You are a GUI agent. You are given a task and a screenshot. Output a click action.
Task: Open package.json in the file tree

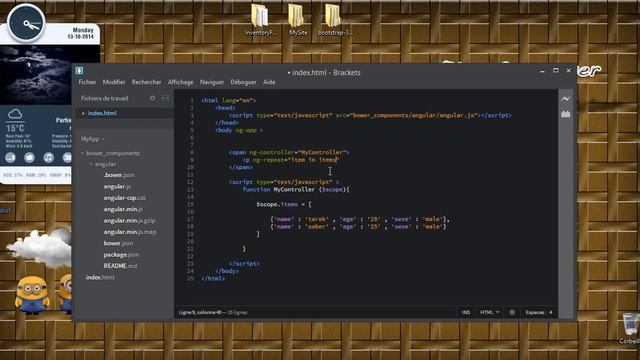click(x=121, y=255)
